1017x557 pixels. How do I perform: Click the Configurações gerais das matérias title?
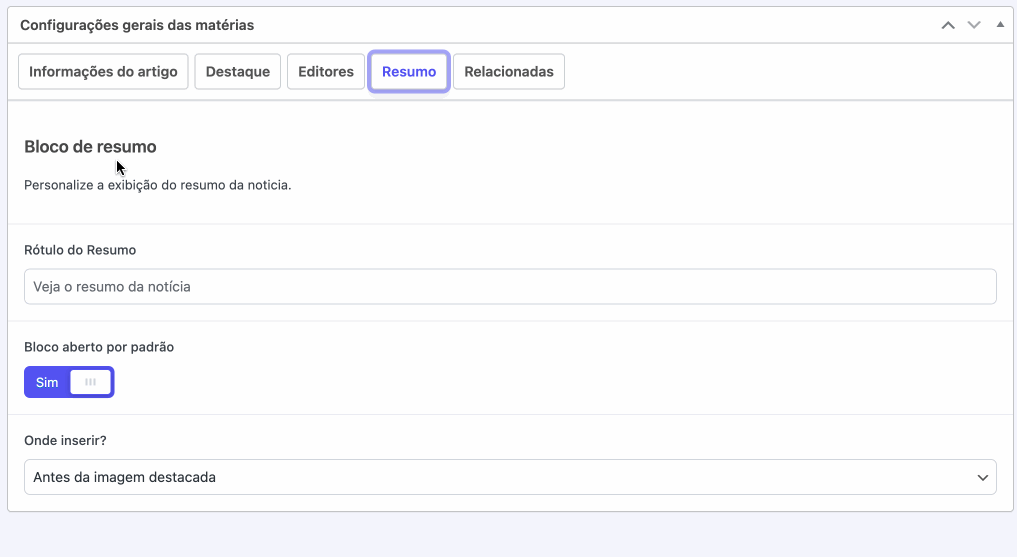[x=137, y=25]
